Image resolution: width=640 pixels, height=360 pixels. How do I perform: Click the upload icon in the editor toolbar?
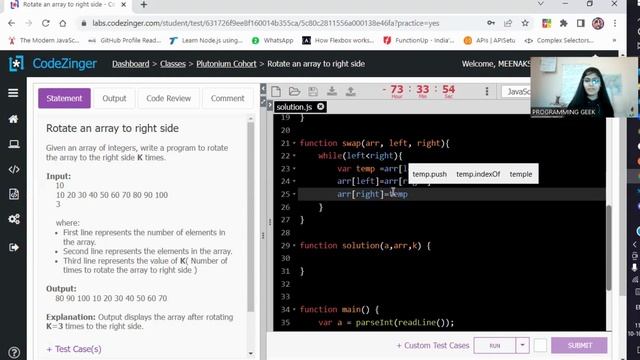click(351, 91)
